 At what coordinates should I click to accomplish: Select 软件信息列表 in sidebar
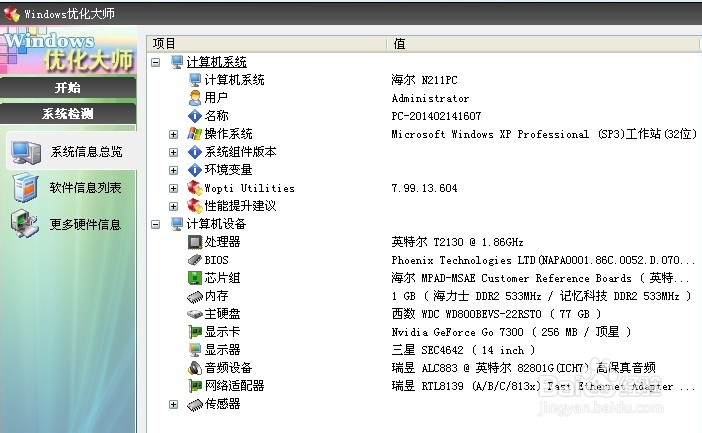pyautogui.click(x=86, y=188)
